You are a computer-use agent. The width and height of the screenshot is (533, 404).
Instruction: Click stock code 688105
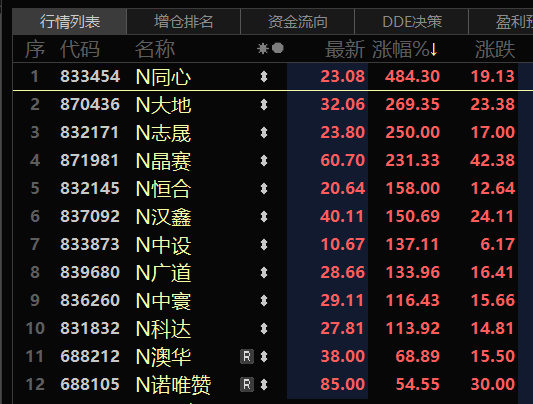coord(90,385)
